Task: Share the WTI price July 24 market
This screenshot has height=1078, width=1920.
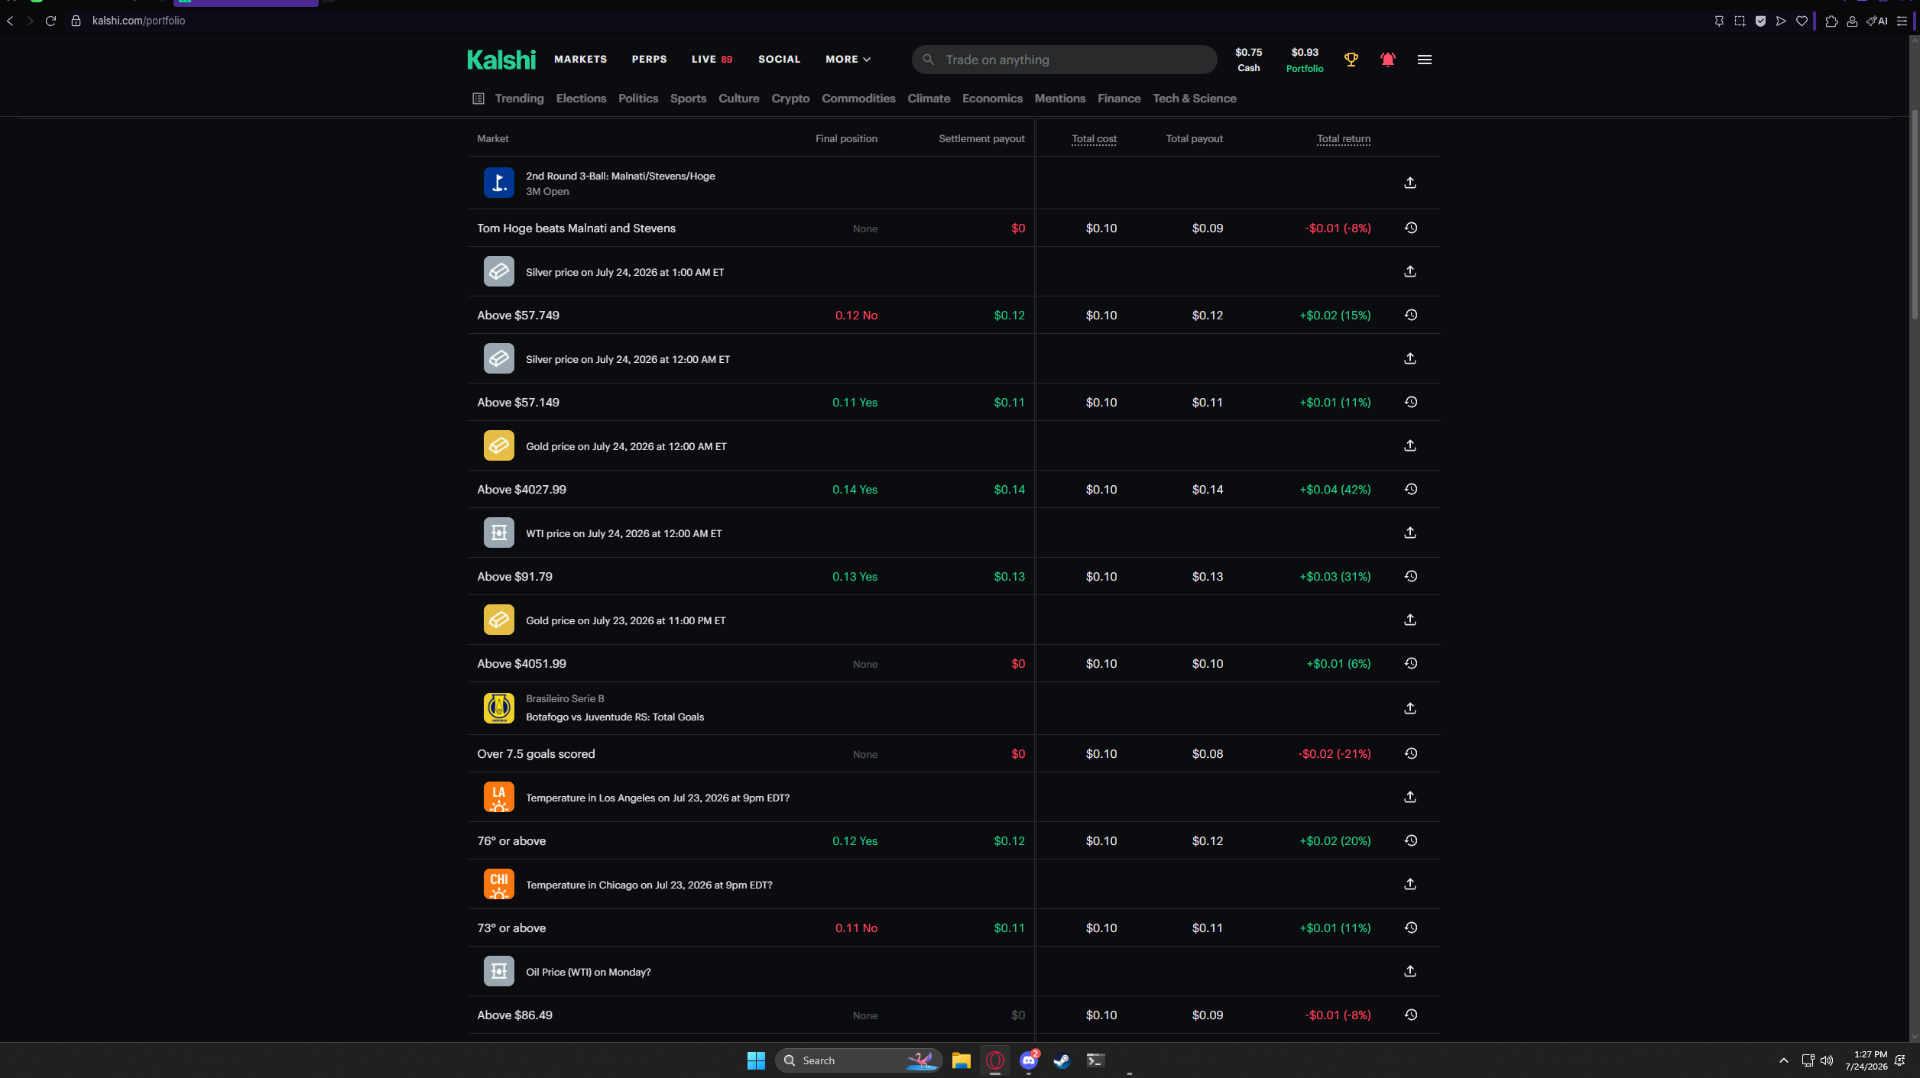Action: point(1410,533)
